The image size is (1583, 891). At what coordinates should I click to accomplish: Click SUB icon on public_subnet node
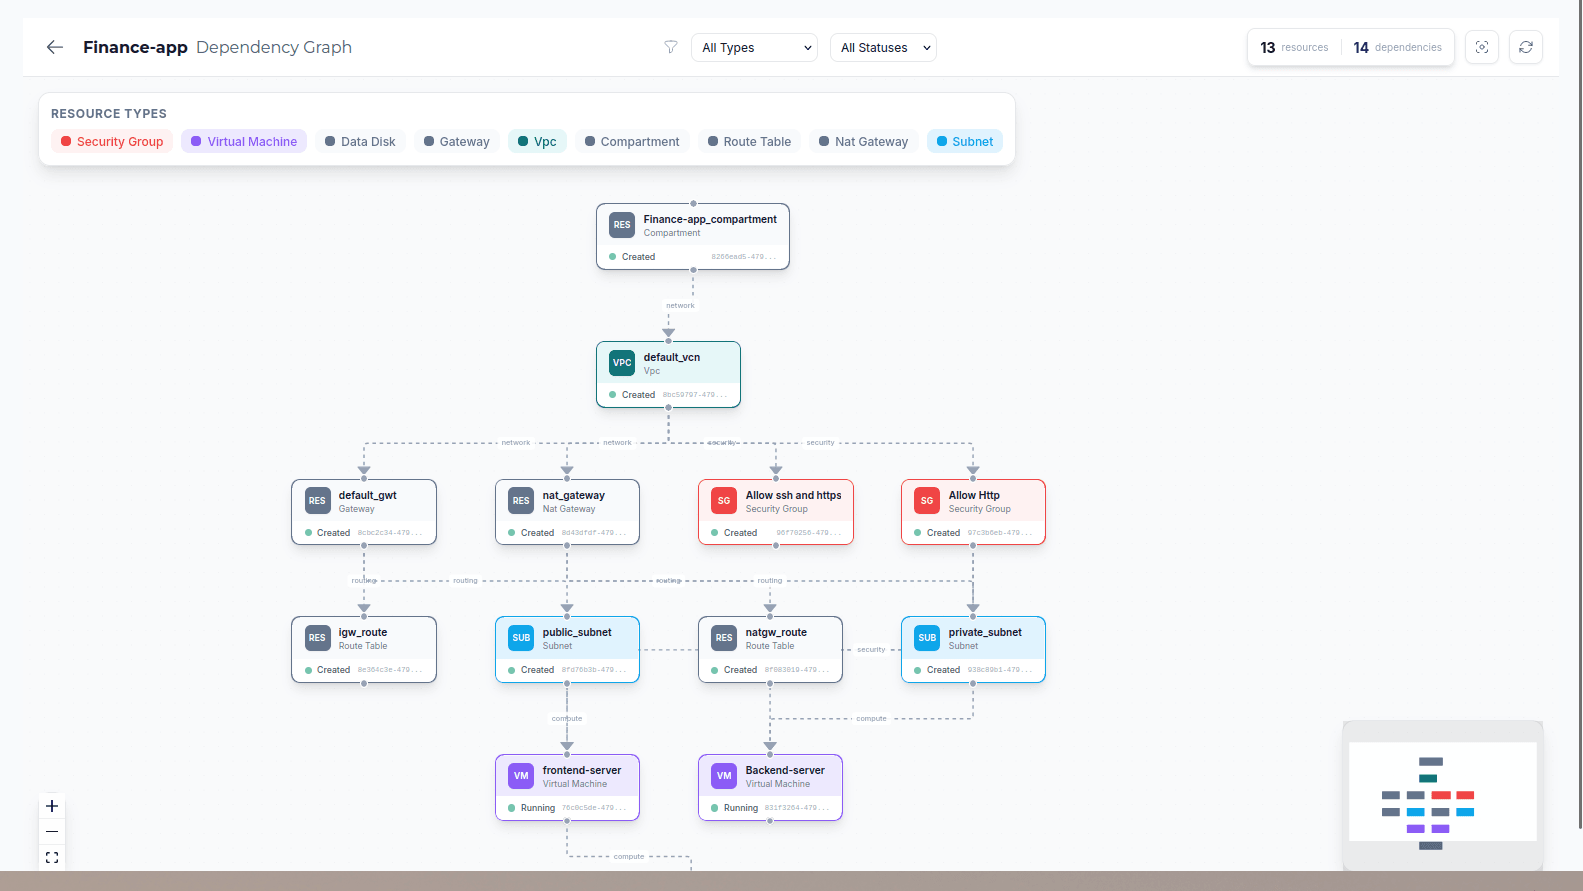(521, 638)
